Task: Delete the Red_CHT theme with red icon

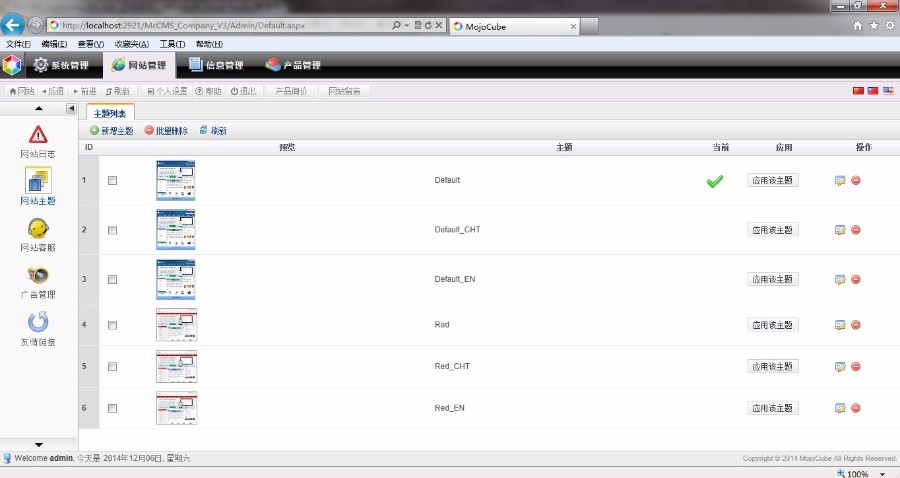Action: 856,366
